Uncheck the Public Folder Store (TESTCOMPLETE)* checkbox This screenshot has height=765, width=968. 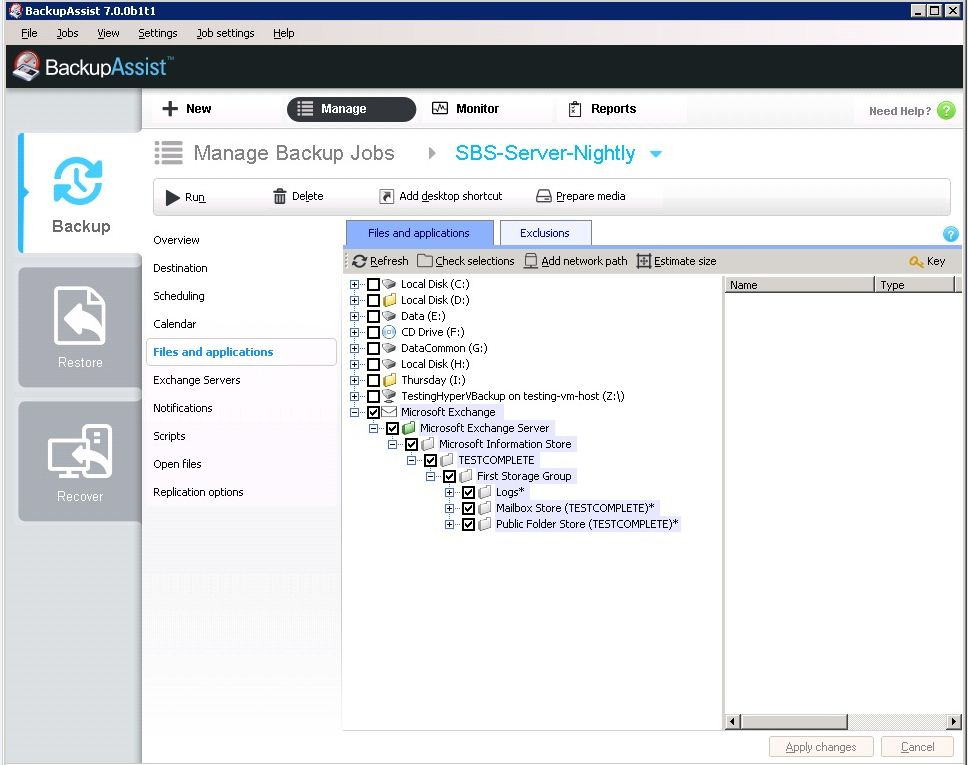click(x=469, y=525)
